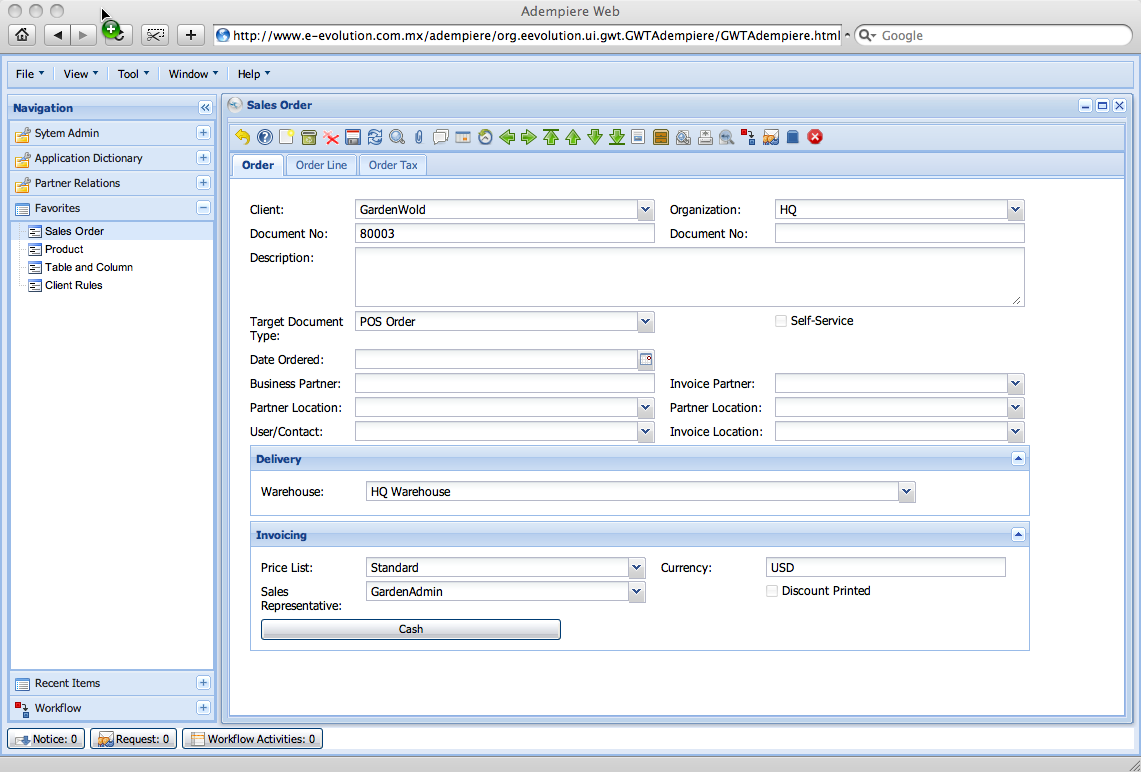Image resolution: width=1141 pixels, height=772 pixels.
Task: Click the Help question mark icon
Action: (265, 138)
